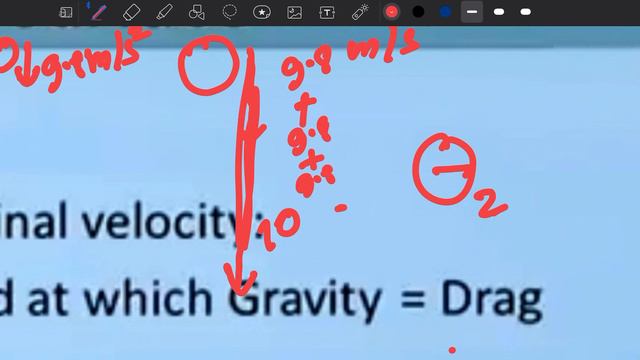
Task: Select the Lasso selection tool
Action: pos(229,12)
